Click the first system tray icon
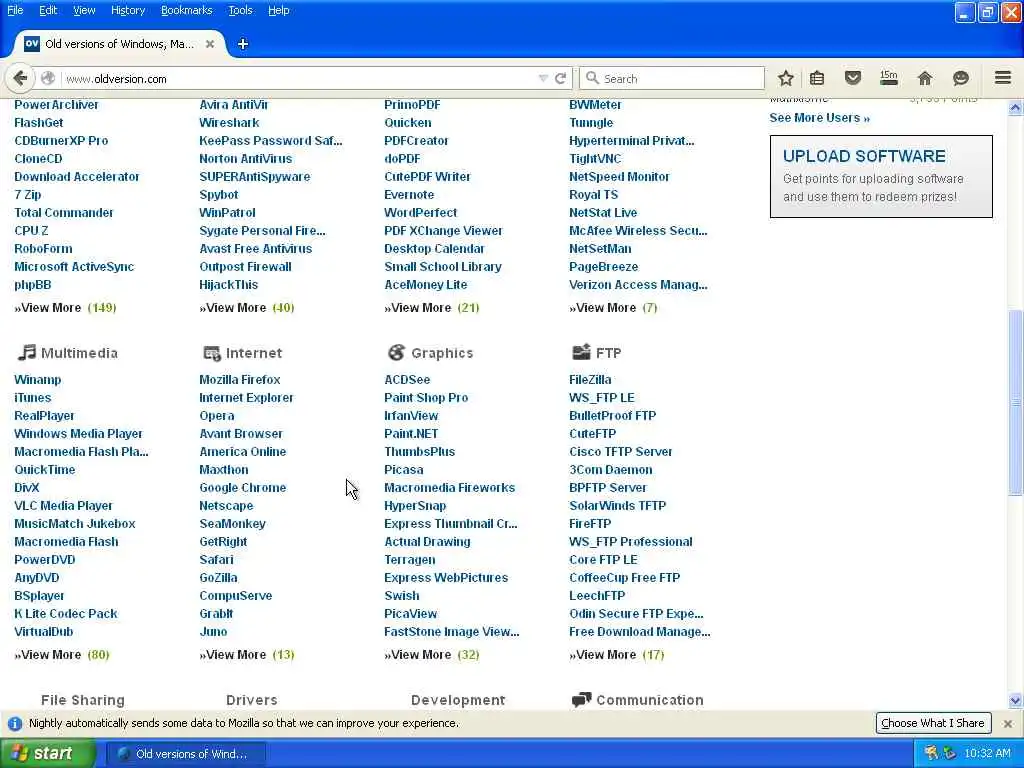This screenshot has width=1024, height=768. [931, 754]
